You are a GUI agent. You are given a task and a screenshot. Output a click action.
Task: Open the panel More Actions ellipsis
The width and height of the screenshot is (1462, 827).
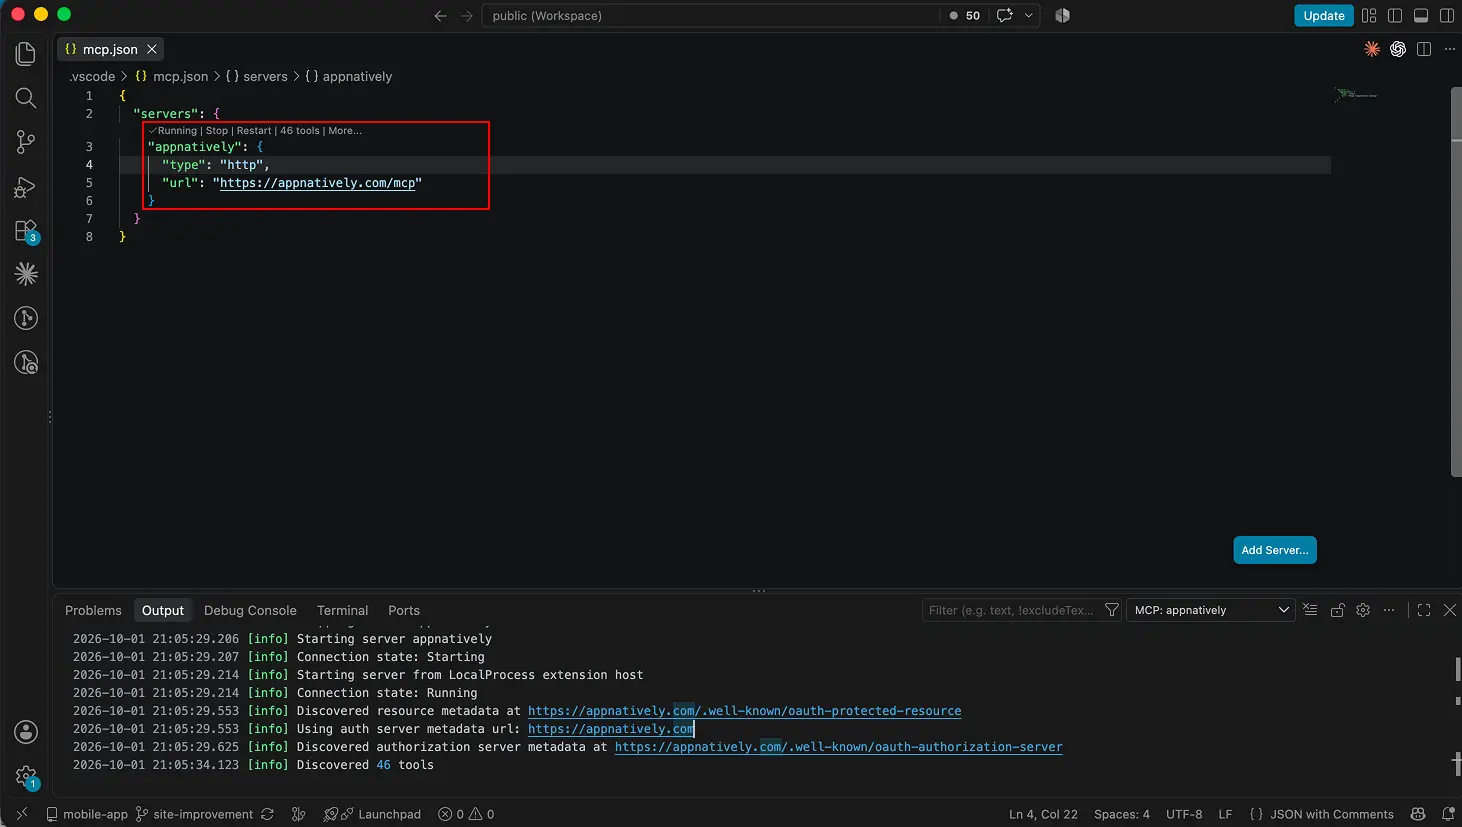[x=1389, y=610]
